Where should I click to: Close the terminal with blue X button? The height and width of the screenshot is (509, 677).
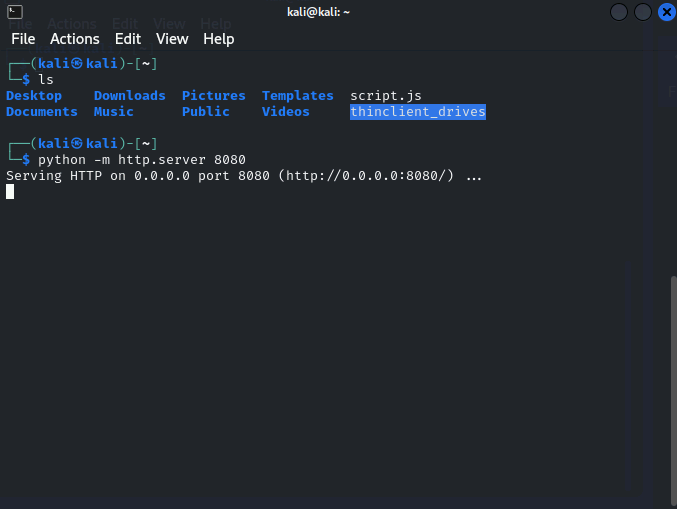pos(667,12)
